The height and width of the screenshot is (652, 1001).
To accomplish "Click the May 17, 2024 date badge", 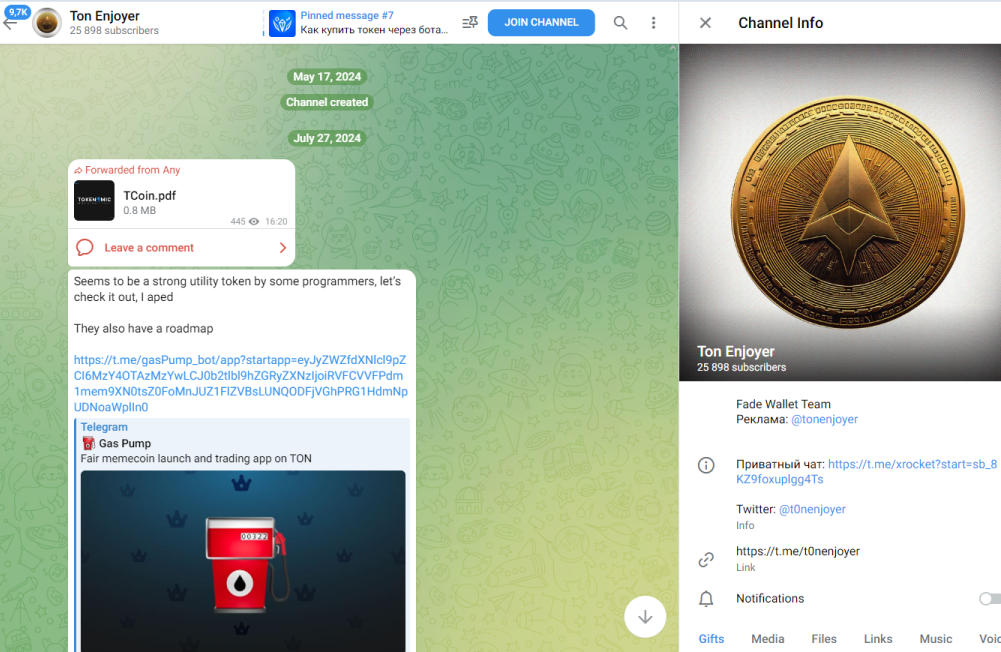I will [327, 77].
